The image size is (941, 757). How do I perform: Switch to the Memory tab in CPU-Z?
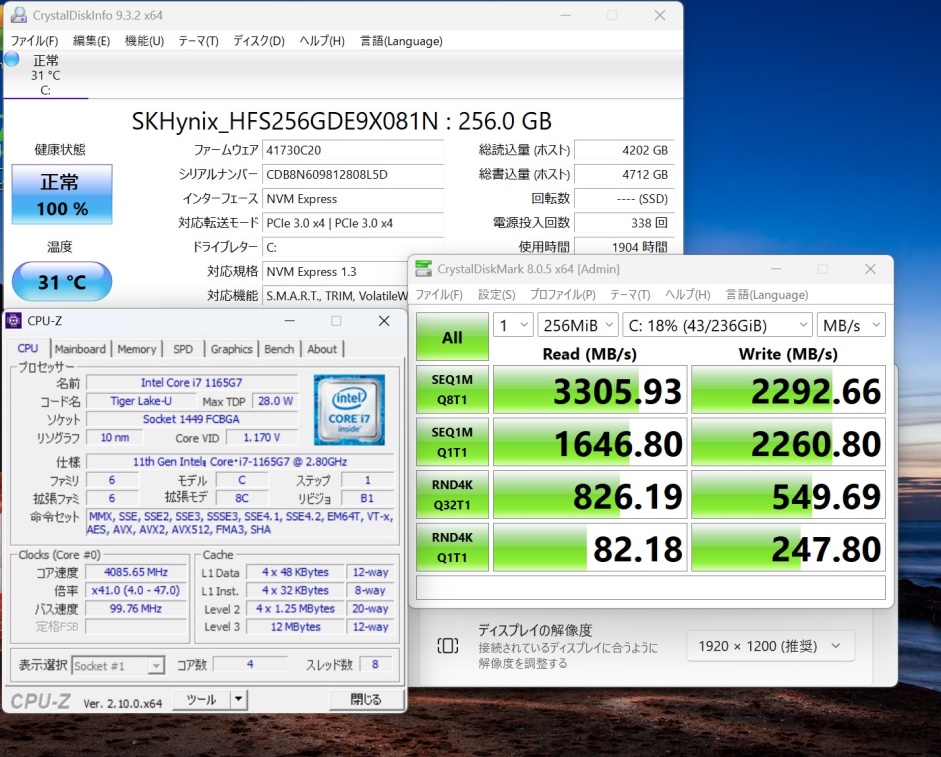pyautogui.click(x=137, y=349)
